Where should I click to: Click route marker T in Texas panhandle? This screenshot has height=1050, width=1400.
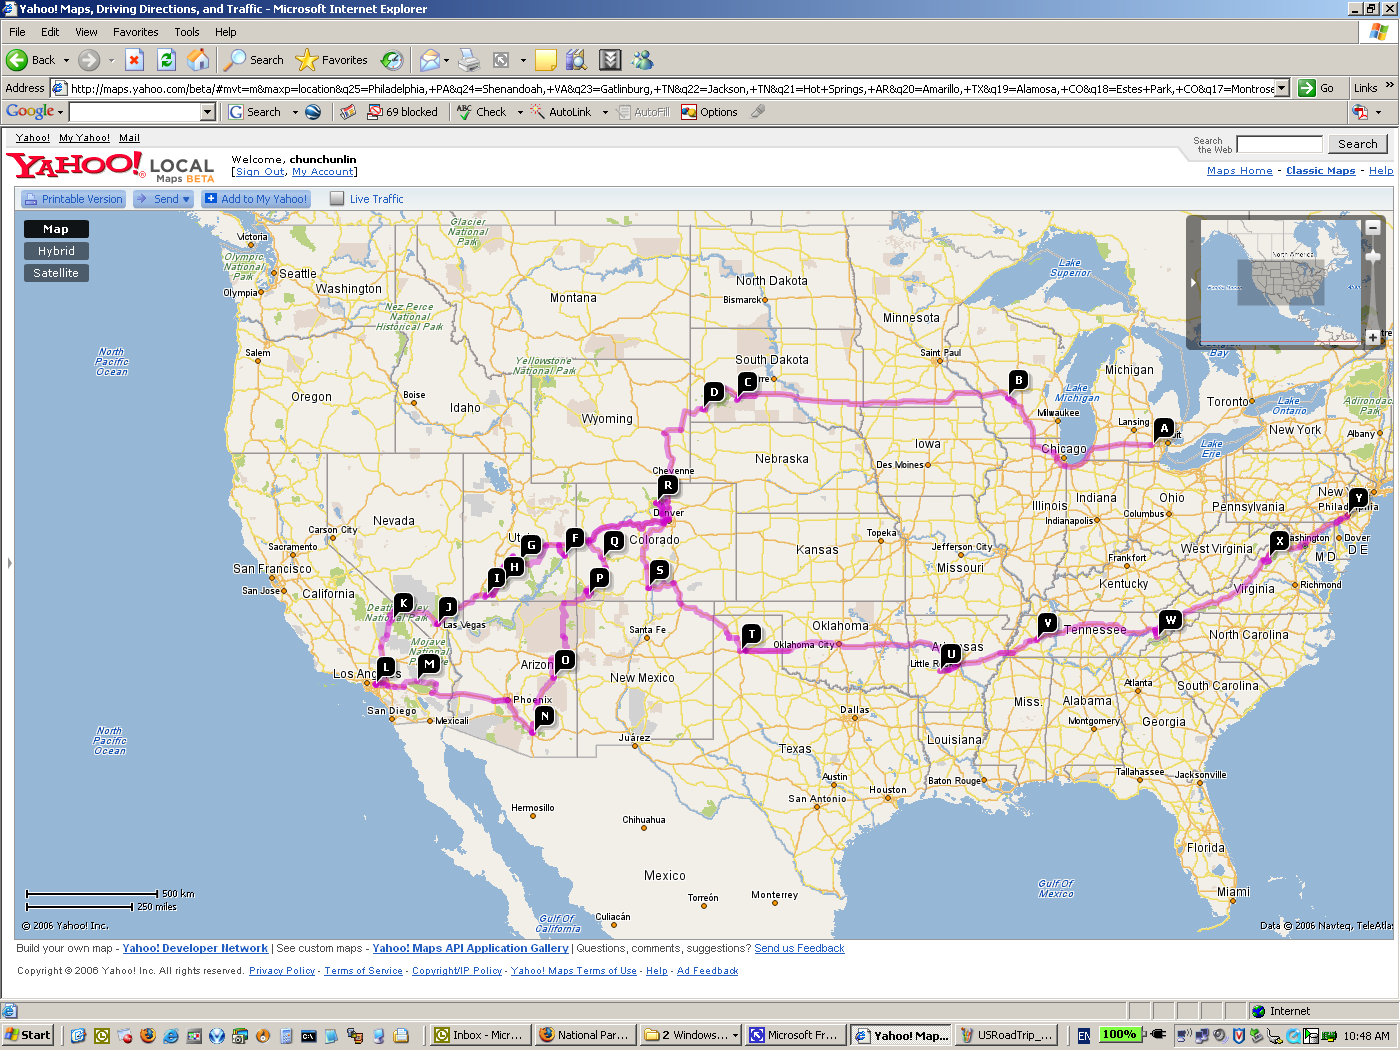pyautogui.click(x=752, y=634)
